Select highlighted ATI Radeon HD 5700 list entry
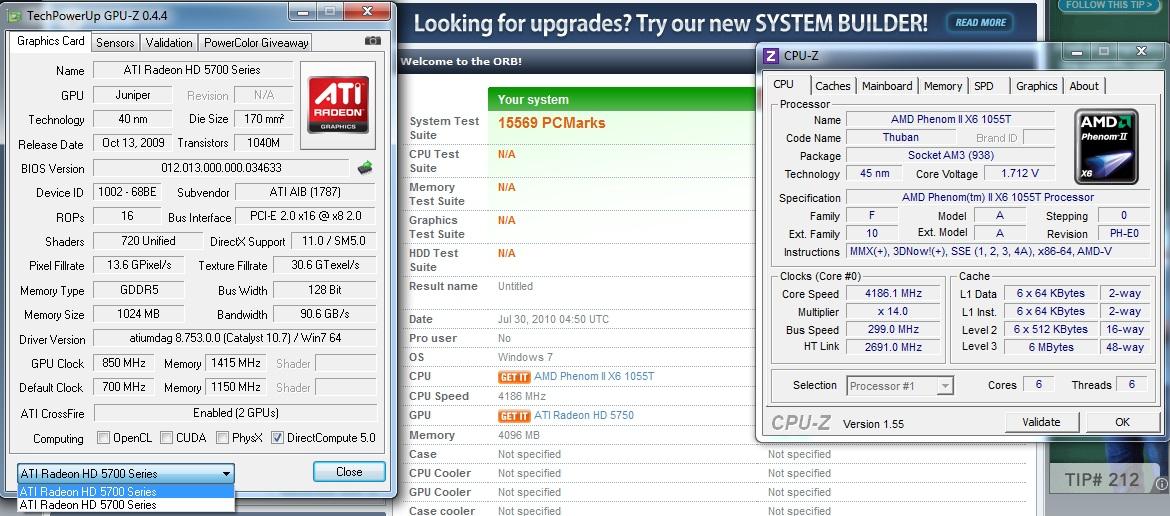 125,491
